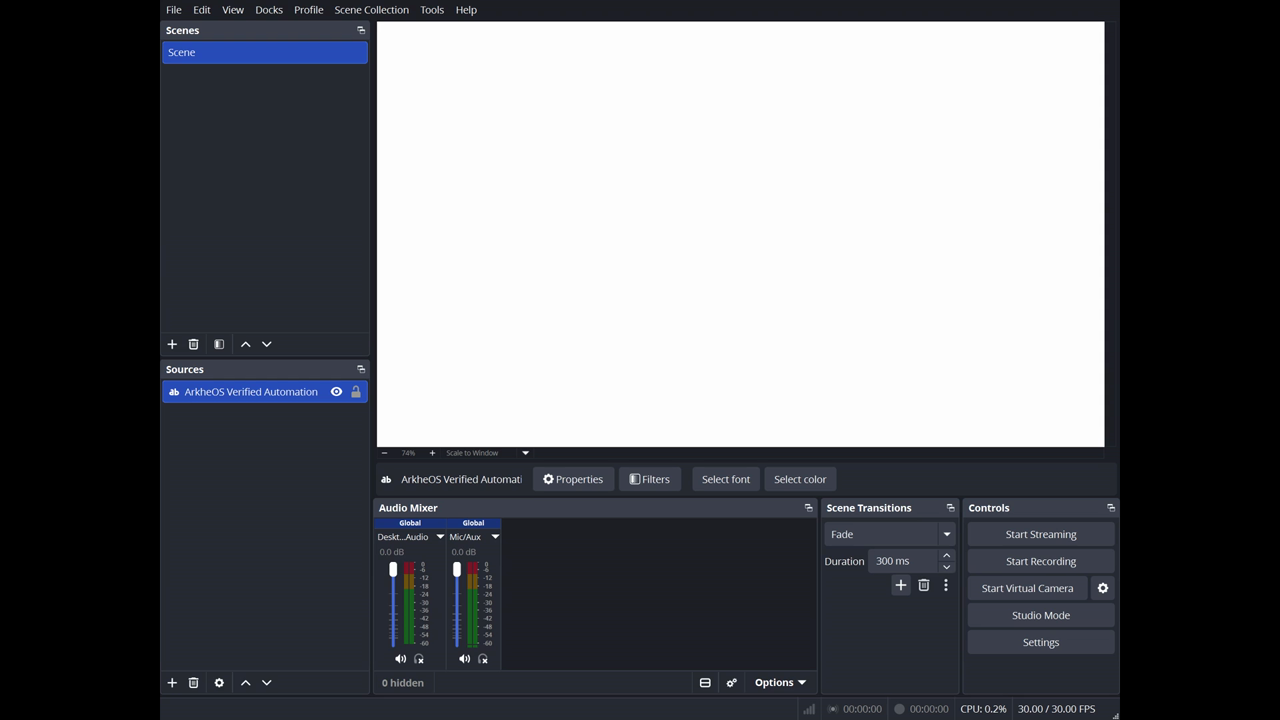This screenshot has width=1280, height=720.
Task: Add a new source with plus icon
Action: pyautogui.click(x=172, y=683)
